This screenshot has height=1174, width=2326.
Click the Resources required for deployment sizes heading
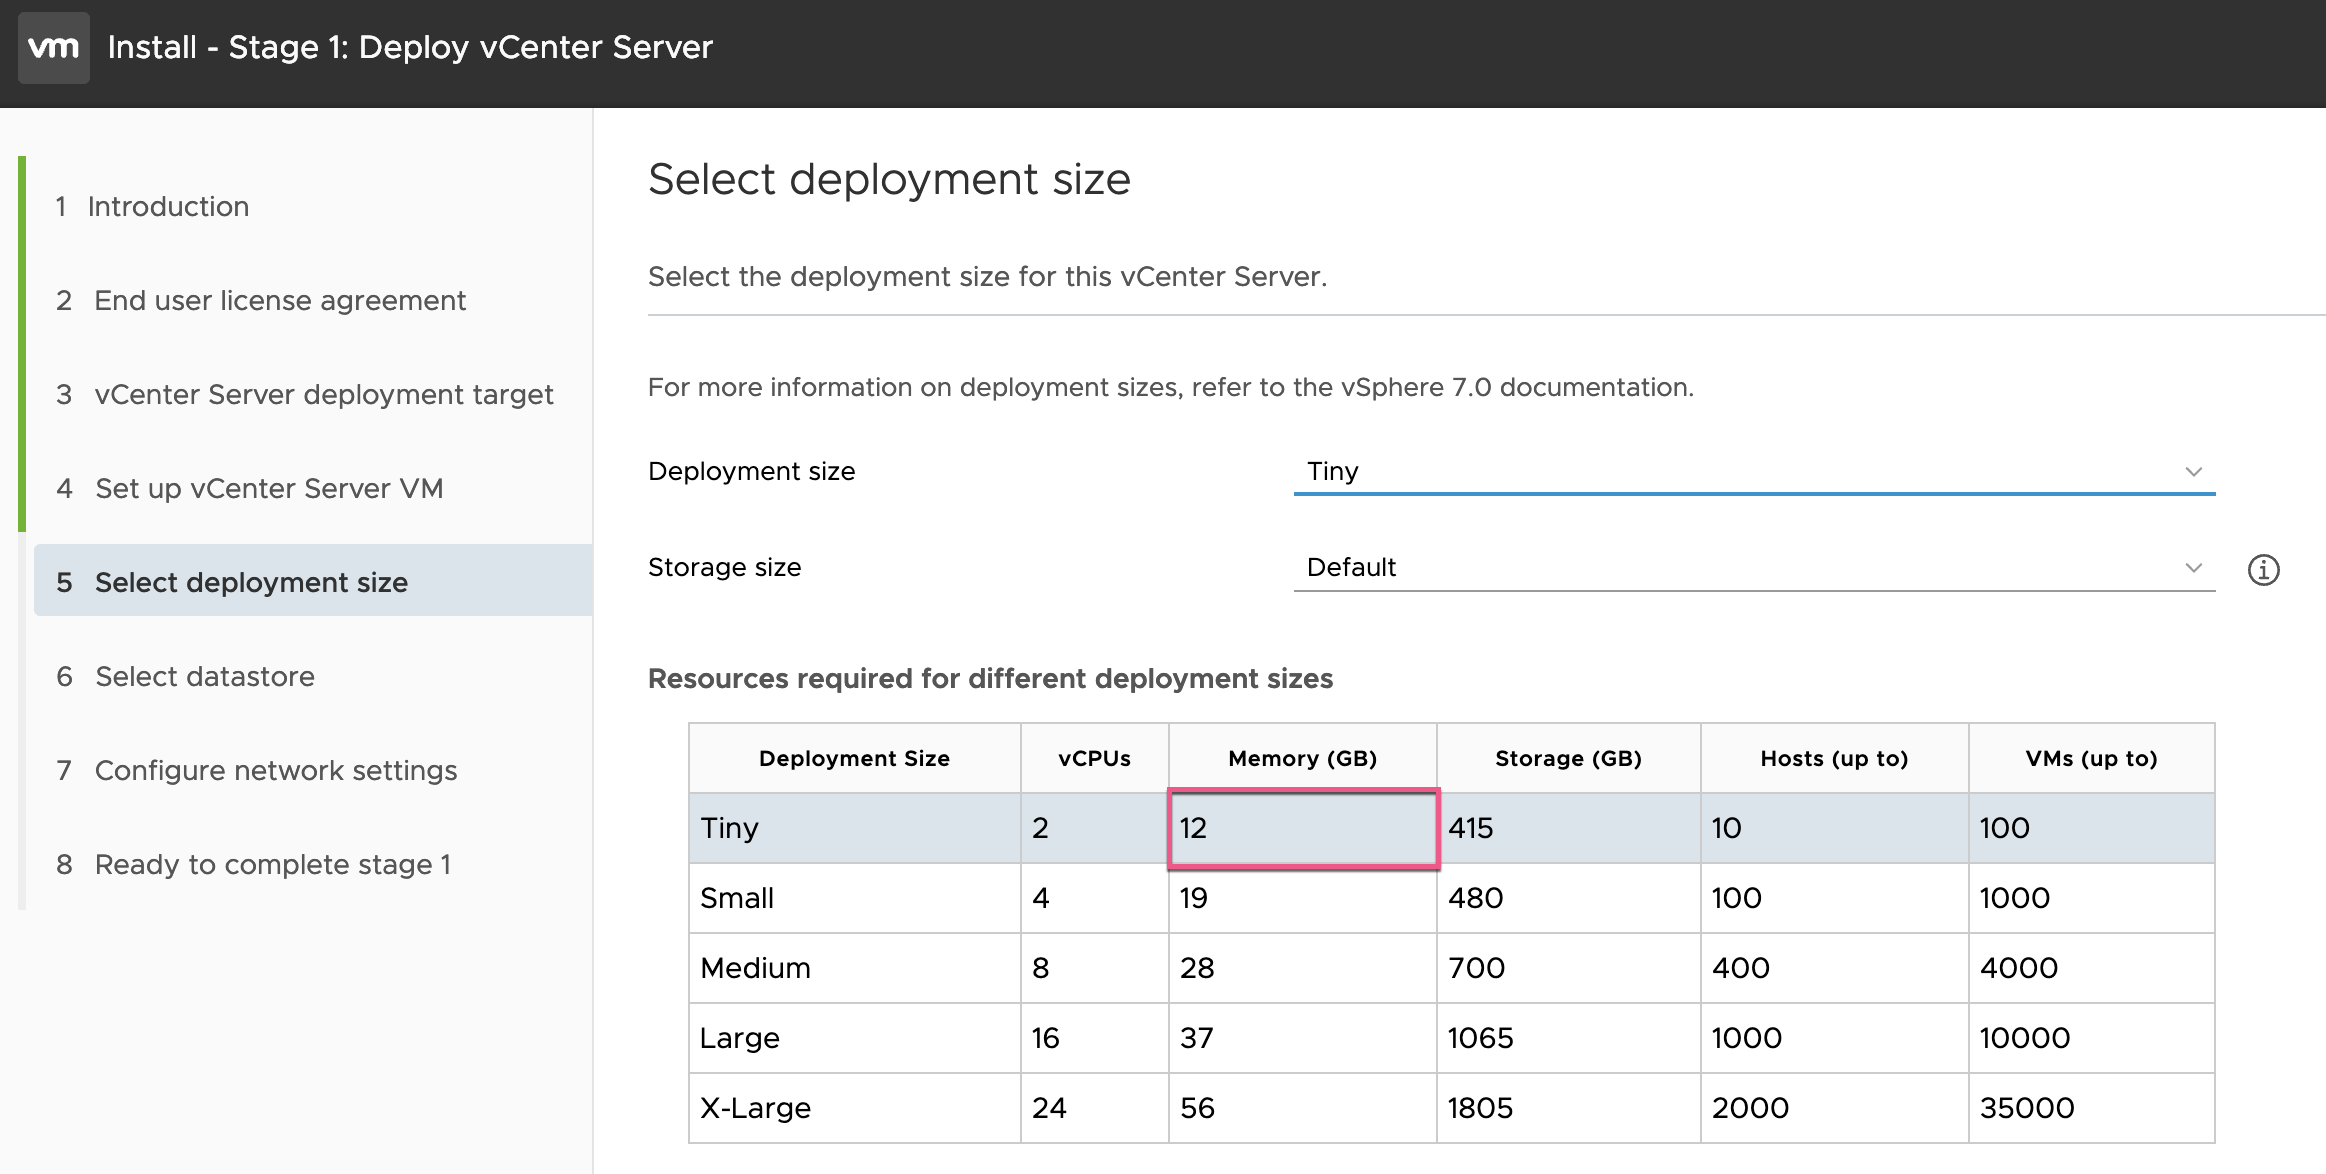(990, 679)
